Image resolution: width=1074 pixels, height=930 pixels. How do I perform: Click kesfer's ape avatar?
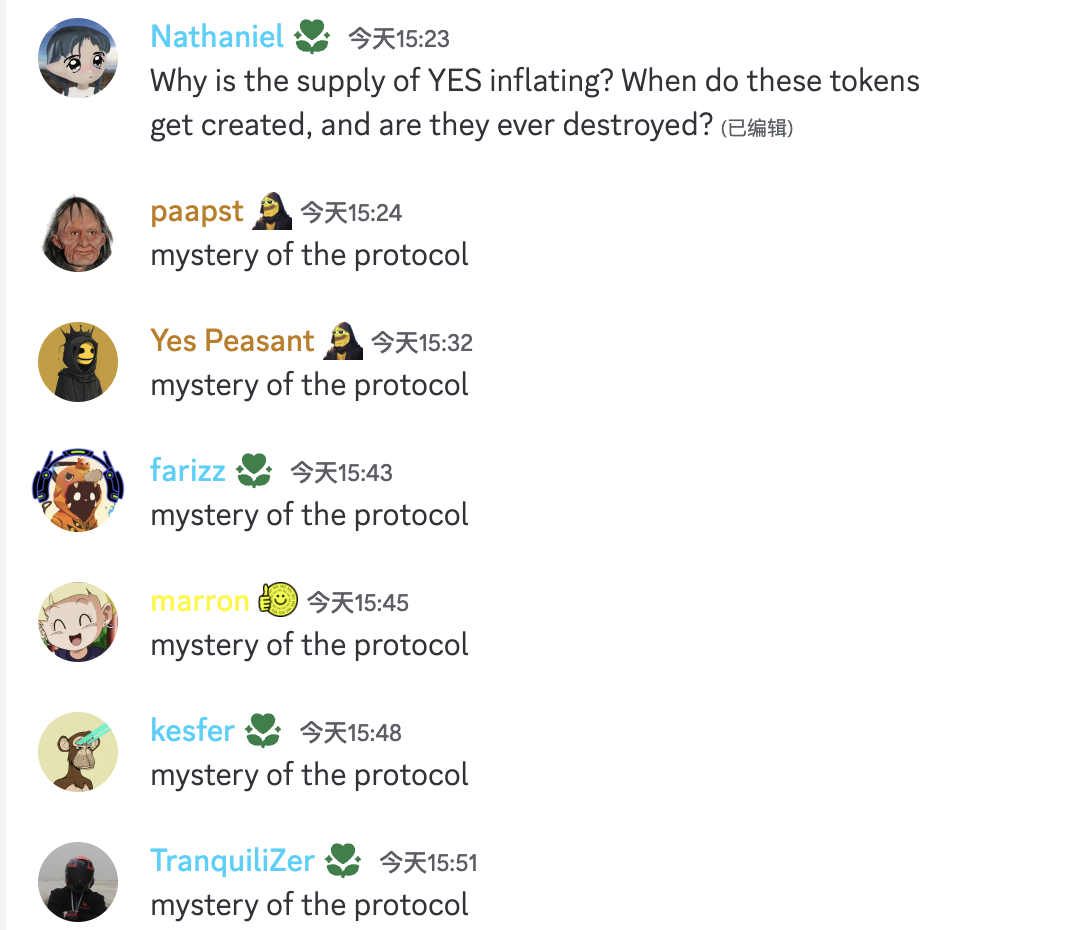click(x=77, y=752)
